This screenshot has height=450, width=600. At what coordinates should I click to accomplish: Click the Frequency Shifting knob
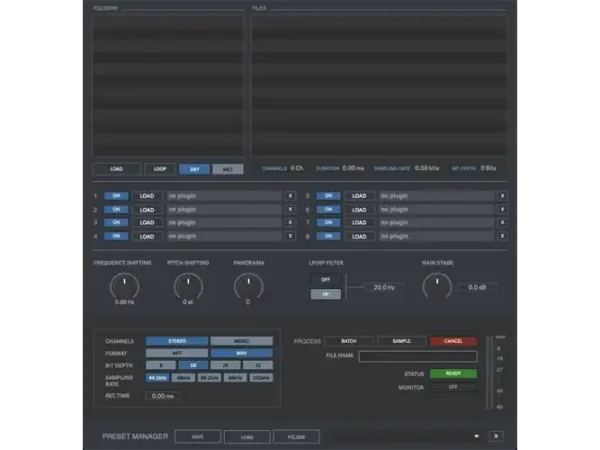click(x=124, y=286)
